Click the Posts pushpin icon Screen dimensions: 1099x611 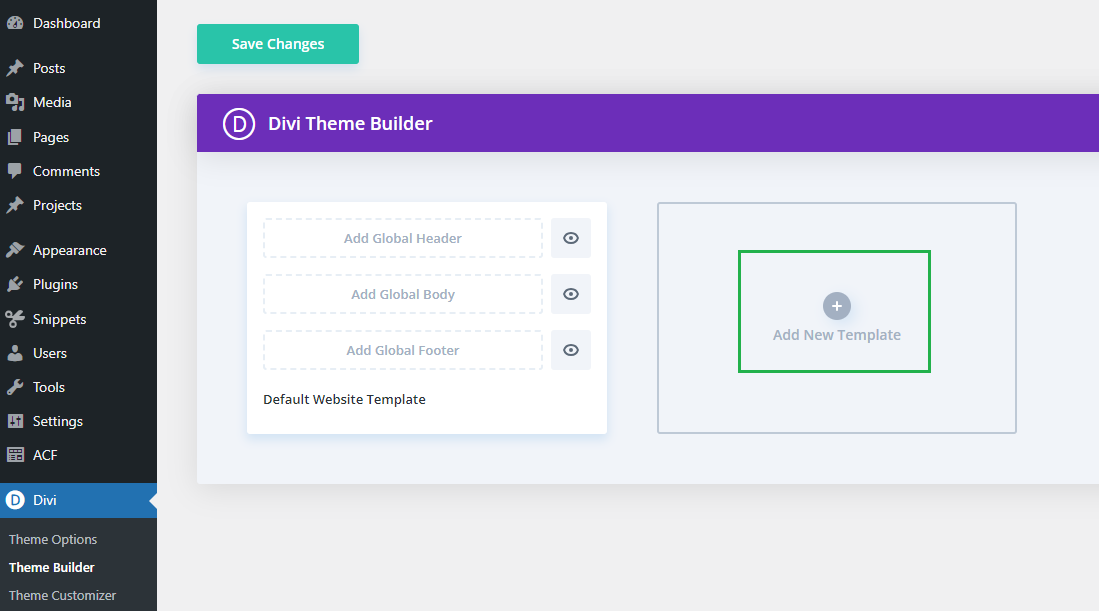click(x=15, y=68)
